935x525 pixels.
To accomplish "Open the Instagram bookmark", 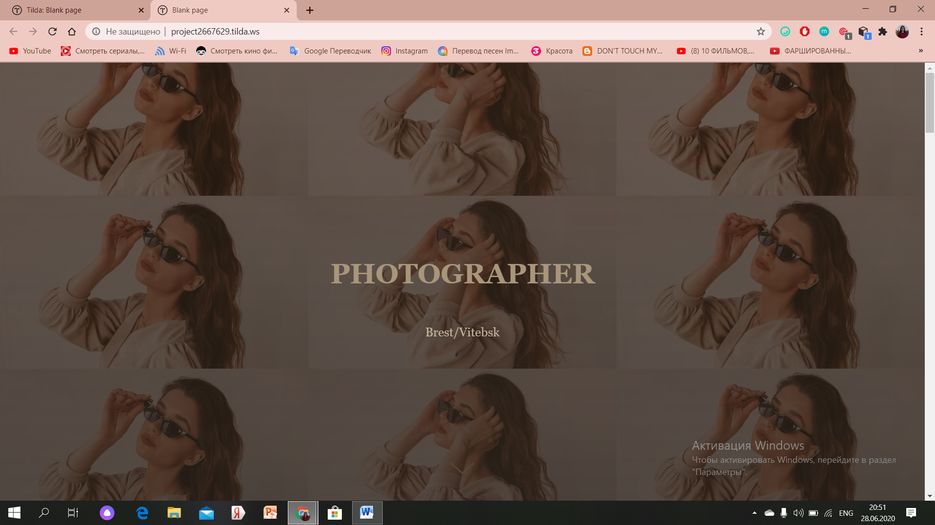I will click(x=404, y=51).
